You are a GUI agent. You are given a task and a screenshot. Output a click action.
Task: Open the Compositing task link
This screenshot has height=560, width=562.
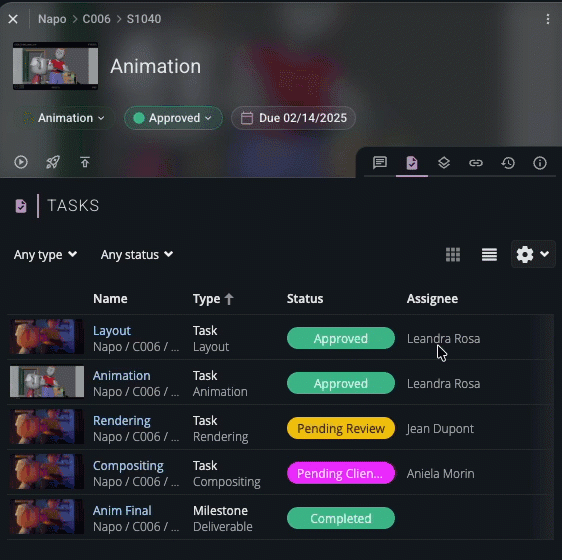[x=128, y=466]
